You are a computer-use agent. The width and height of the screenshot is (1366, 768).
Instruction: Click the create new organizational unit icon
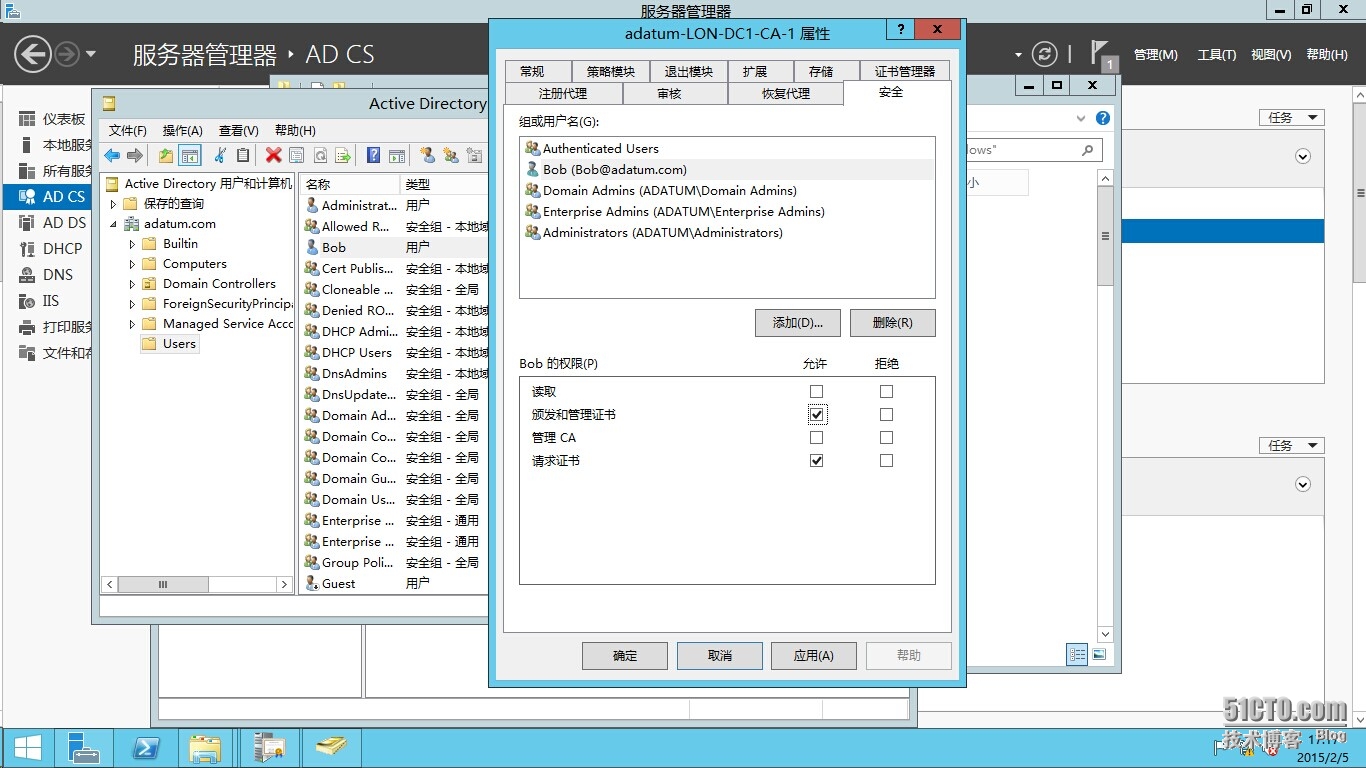pyautogui.click(x=475, y=155)
